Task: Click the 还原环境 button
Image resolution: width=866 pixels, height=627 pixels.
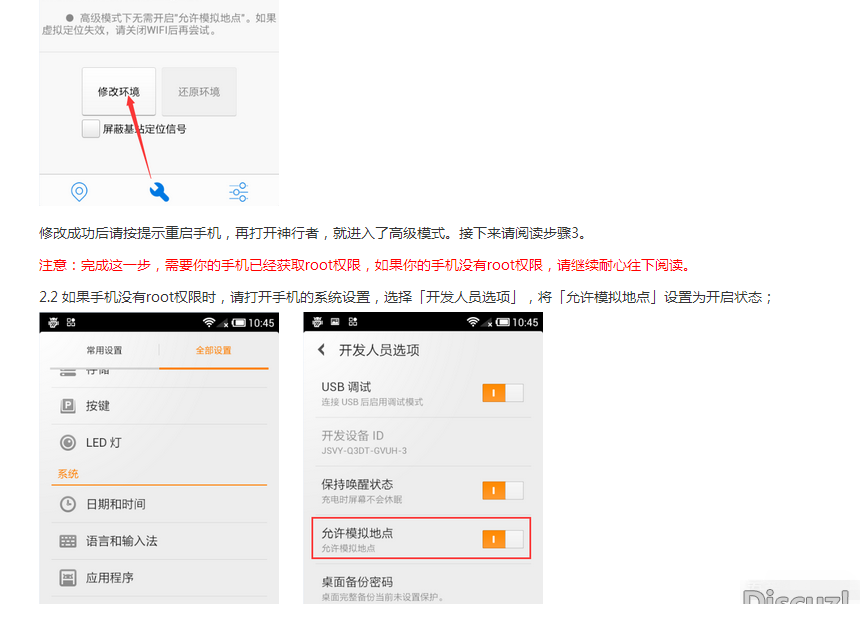Action: point(199,92)
